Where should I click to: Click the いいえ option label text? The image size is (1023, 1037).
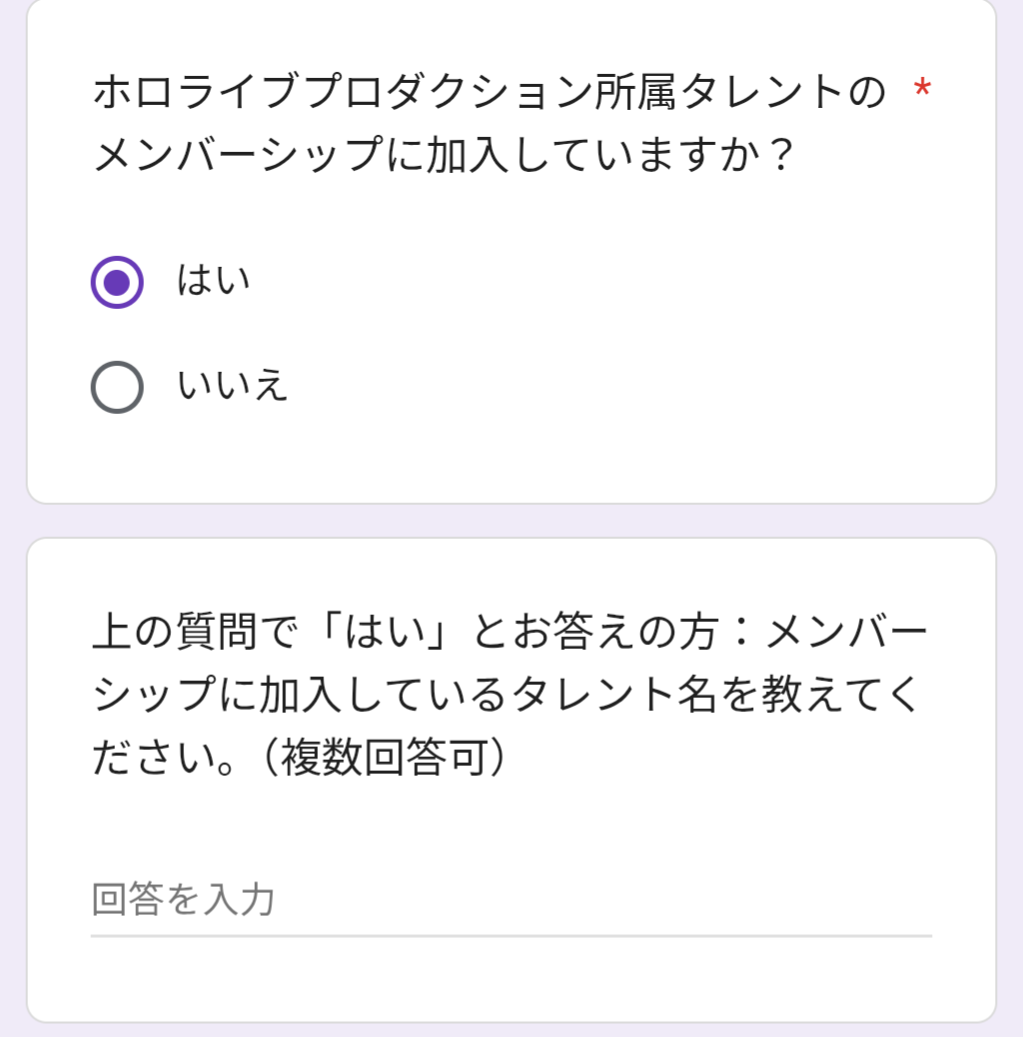coord(233,385)
